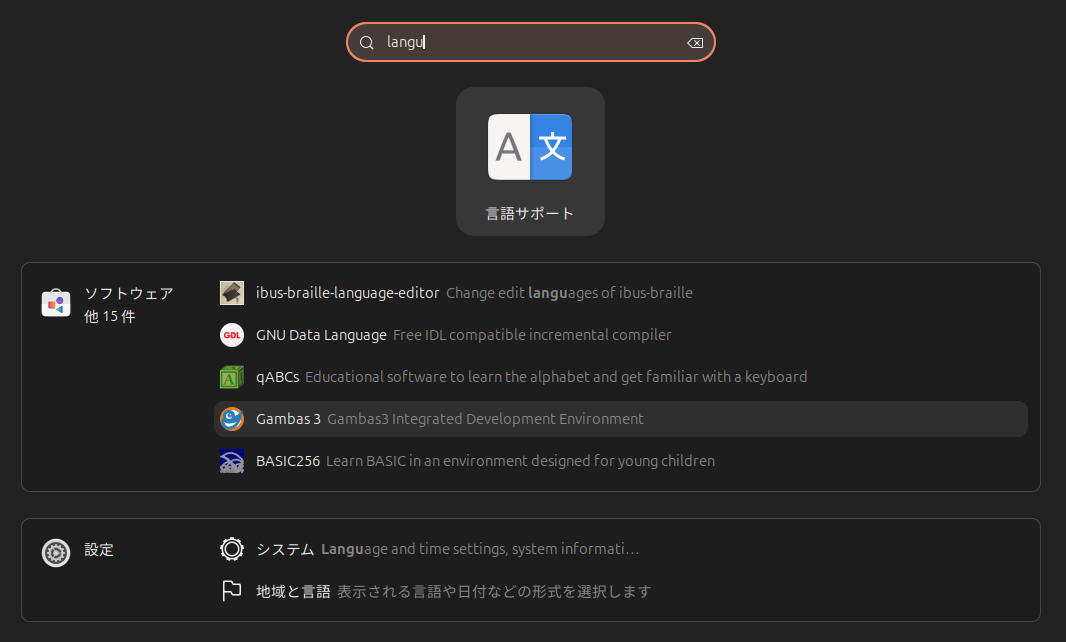Clear the search using the backspace icon
The width and height of the screenshot is (1066, 642).
pyautogui.click(x=694, y=42)
